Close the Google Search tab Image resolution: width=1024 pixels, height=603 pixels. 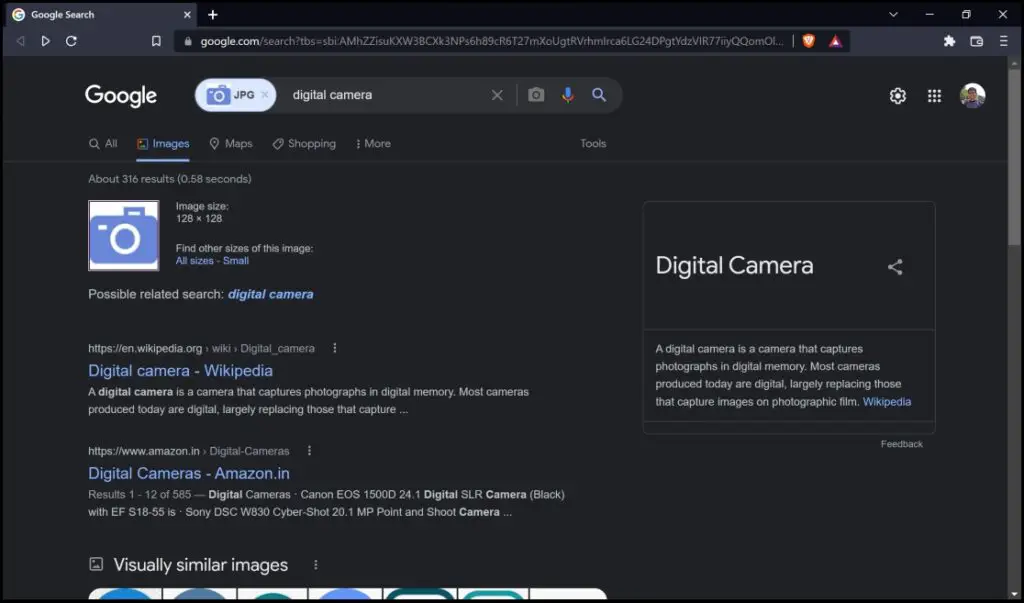click(187, 14)
